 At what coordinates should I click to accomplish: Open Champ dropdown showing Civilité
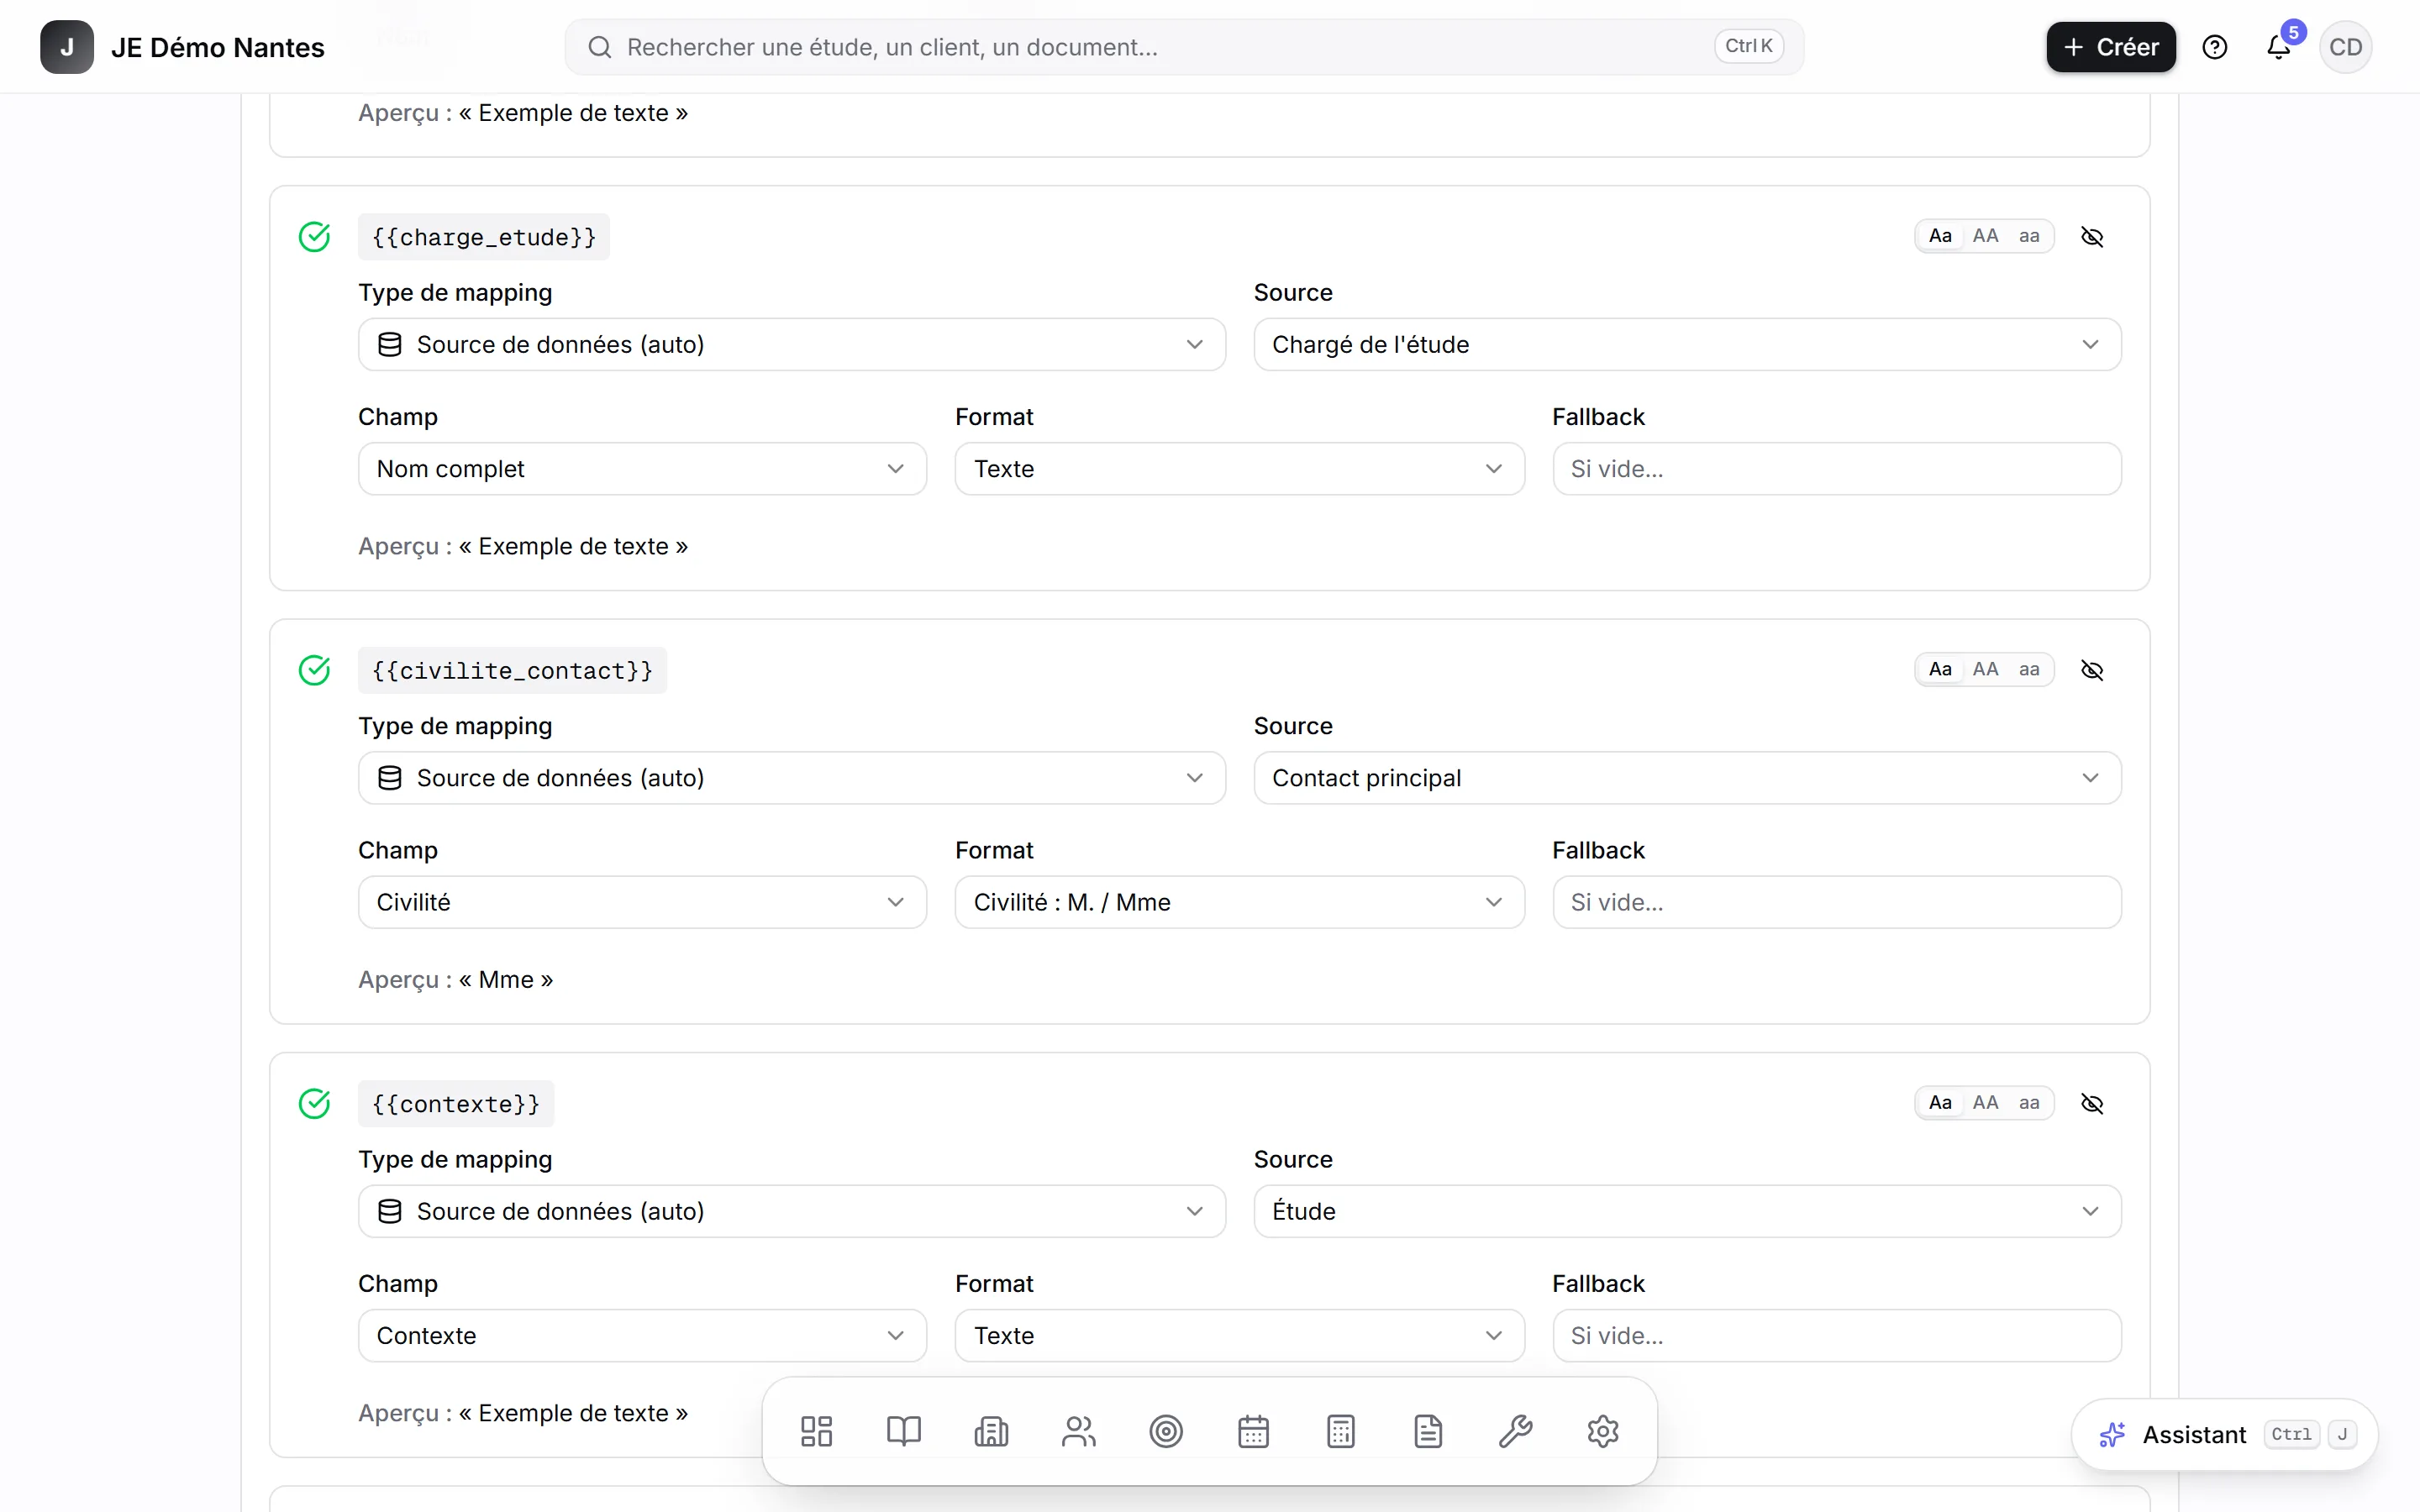pos(642,902)
